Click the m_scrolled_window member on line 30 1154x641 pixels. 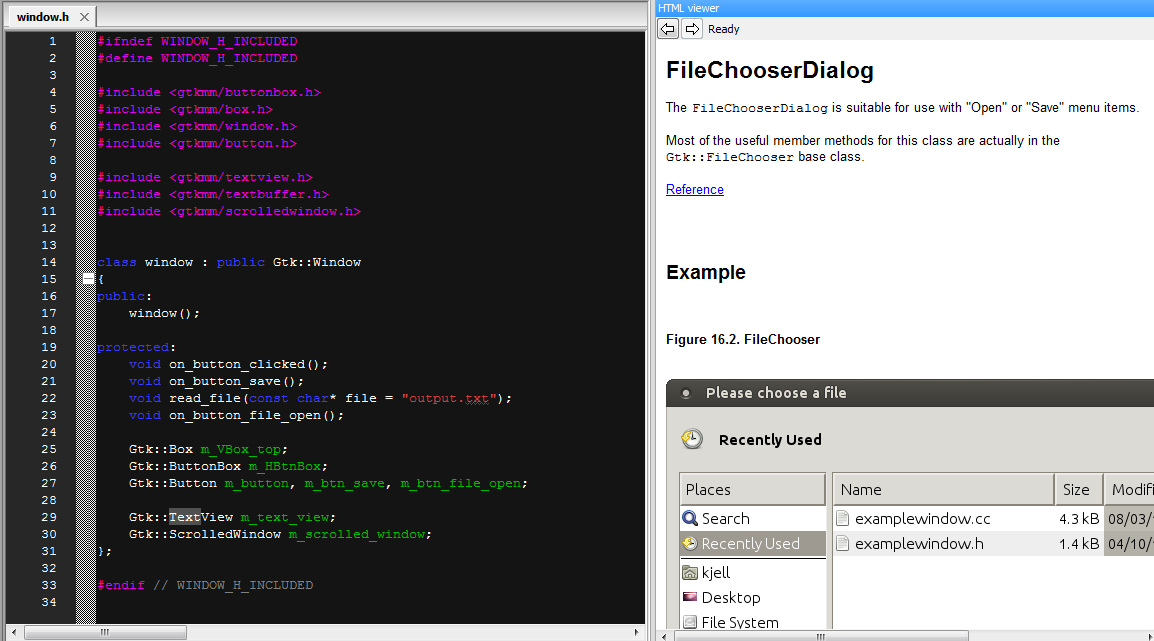click(x=357, y=534)
